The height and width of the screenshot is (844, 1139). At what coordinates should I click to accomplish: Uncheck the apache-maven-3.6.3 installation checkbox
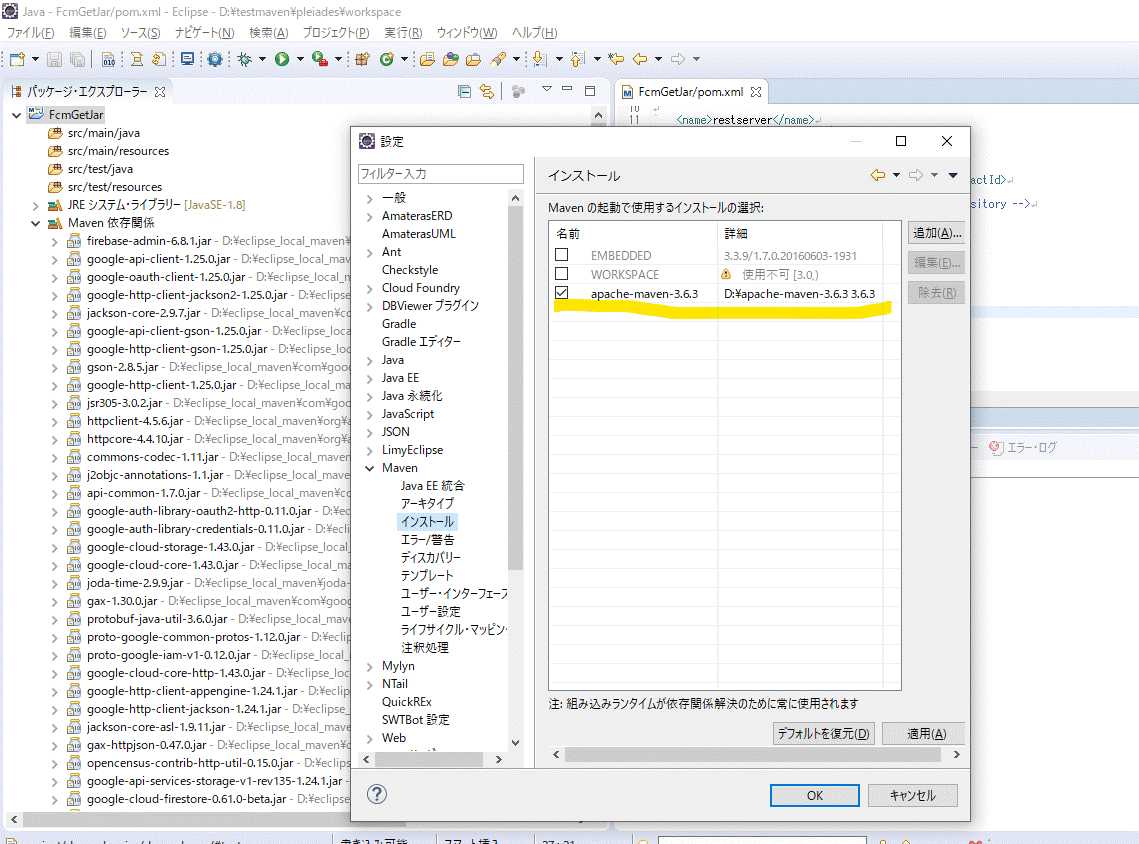[x=562, y=293]
